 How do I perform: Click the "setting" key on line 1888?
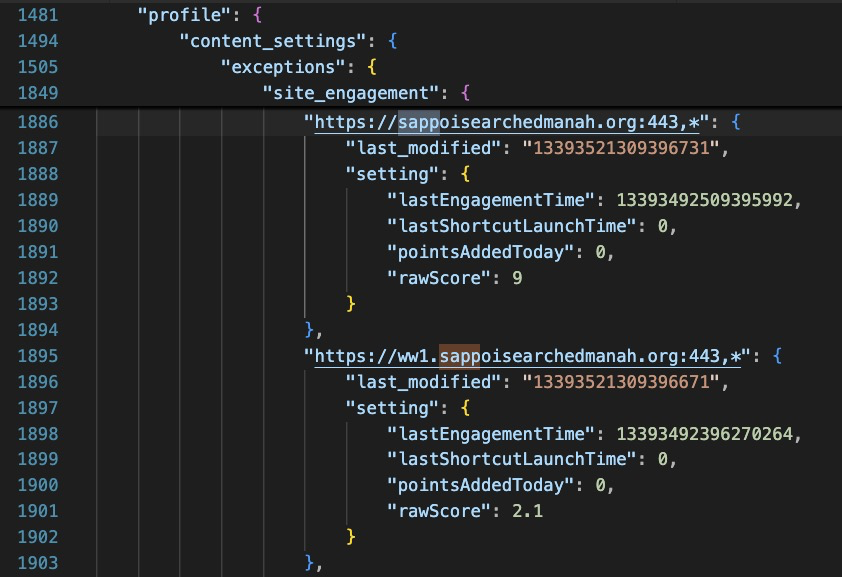point(393,174)
